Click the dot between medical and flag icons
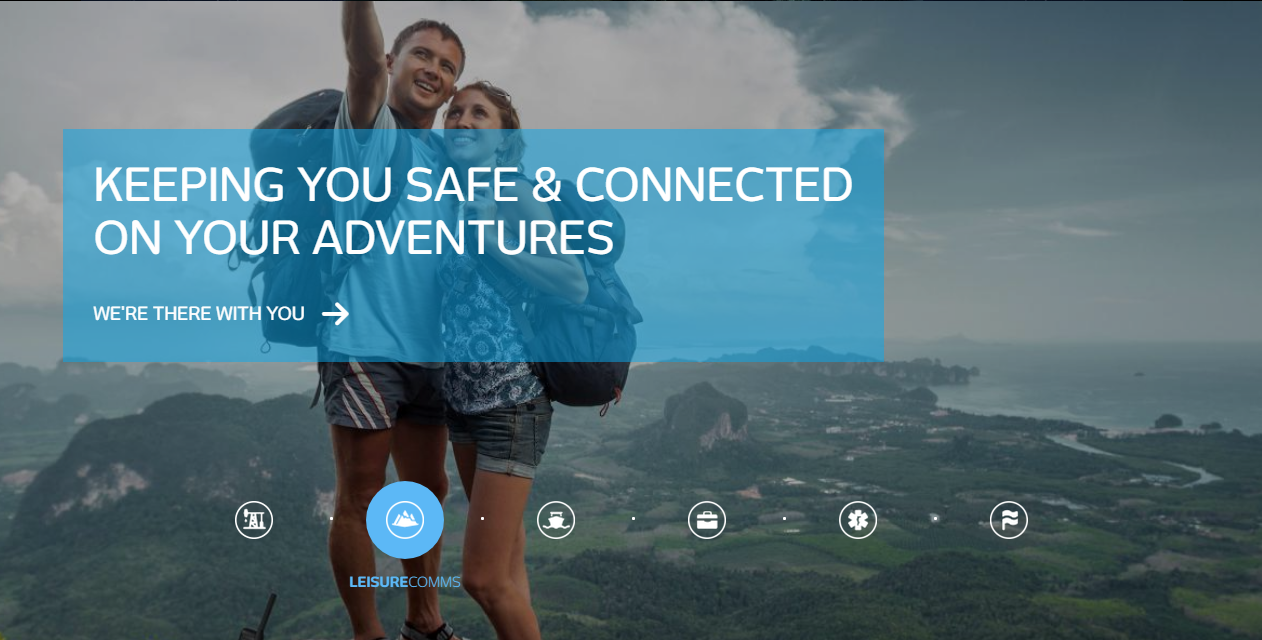 click(935, 519)
